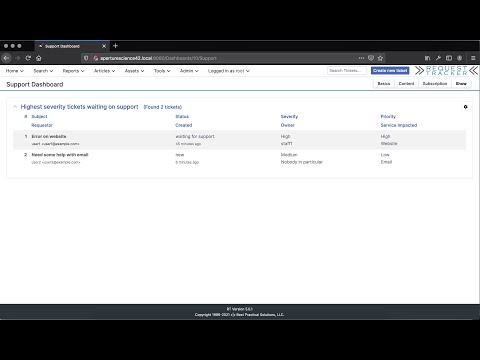Sort by the Status column header
Viewport: 480px width, 360px height.
pos(182,116)
